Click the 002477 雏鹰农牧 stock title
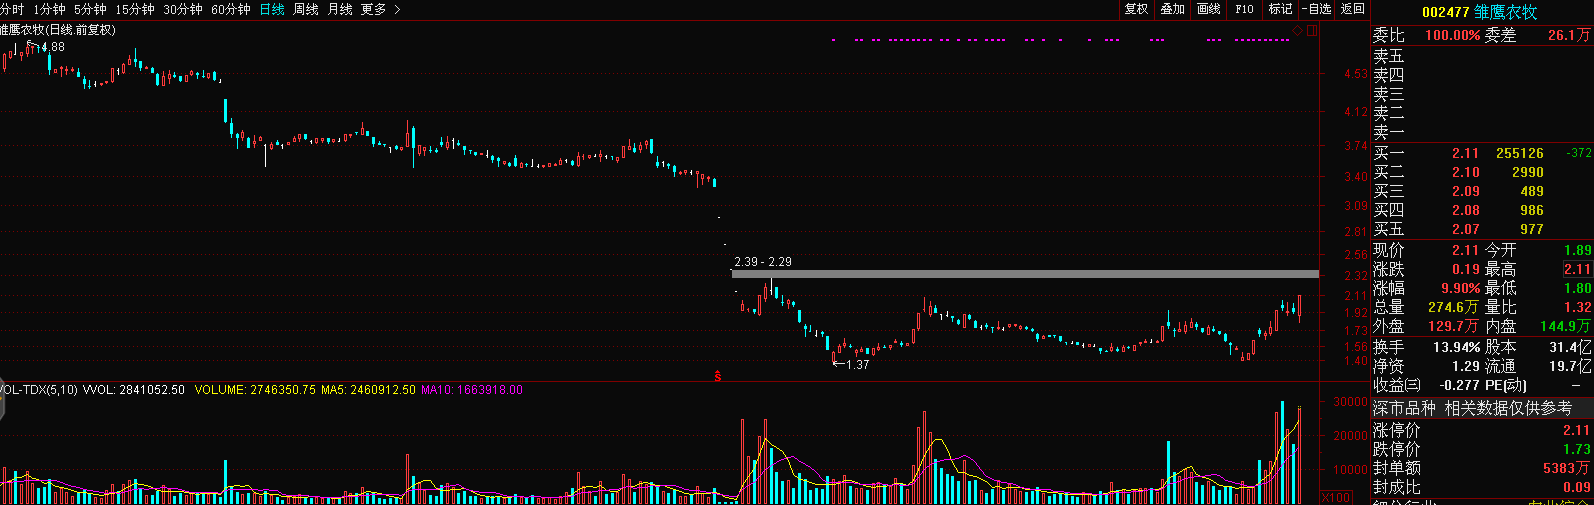This screenshot has width=1594, height=505. [1479, 12]
